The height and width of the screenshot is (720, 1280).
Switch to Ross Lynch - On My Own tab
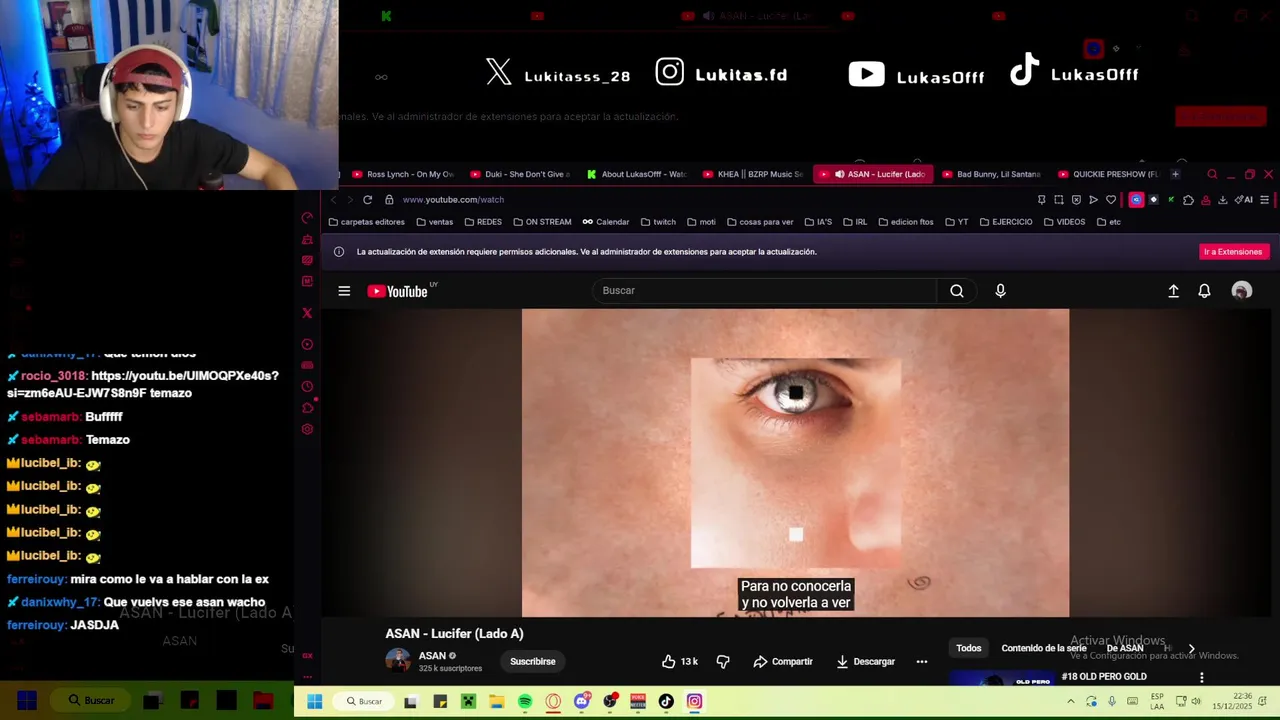point(402,174)
